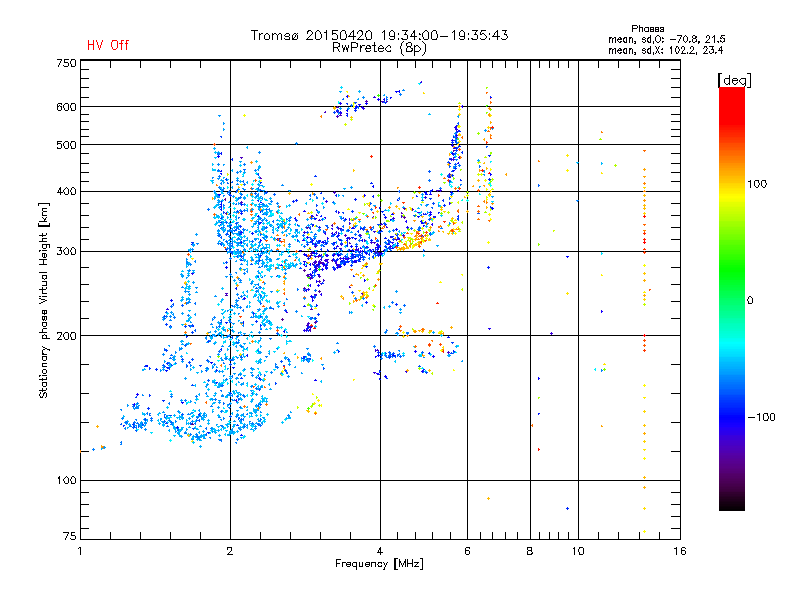Click the colorbar '0' tick label
Viewport: 800px width, 600px height.
click(750, 300)
